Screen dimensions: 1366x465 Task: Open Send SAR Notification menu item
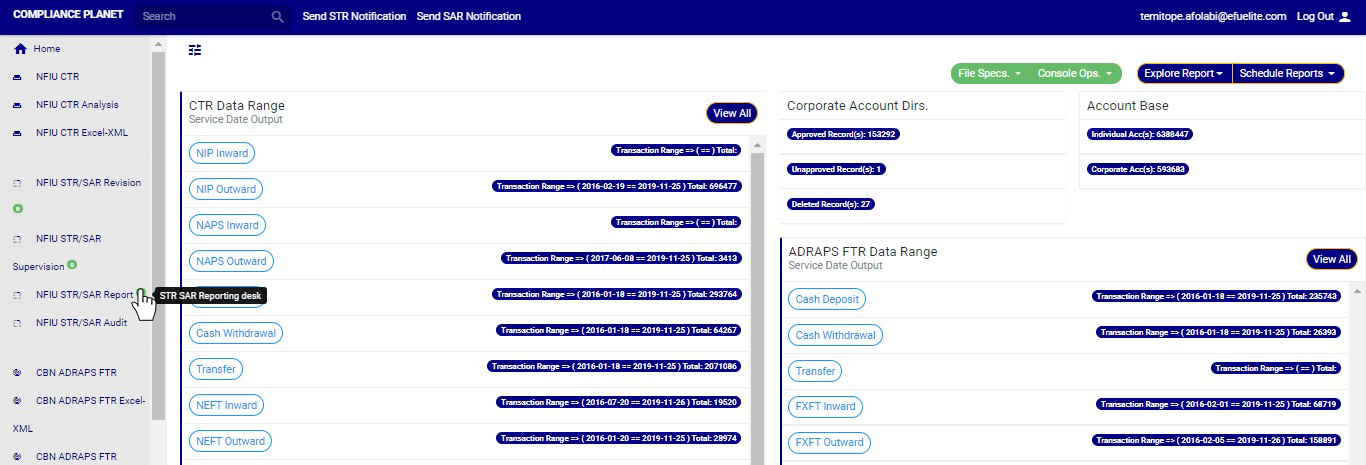click(x=468, y=17)
